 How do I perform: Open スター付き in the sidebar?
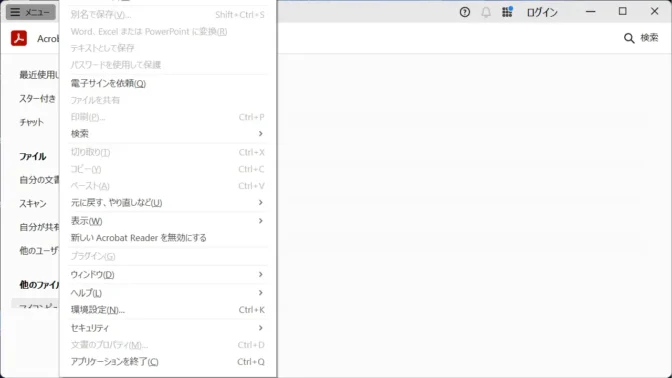point(37,99)
